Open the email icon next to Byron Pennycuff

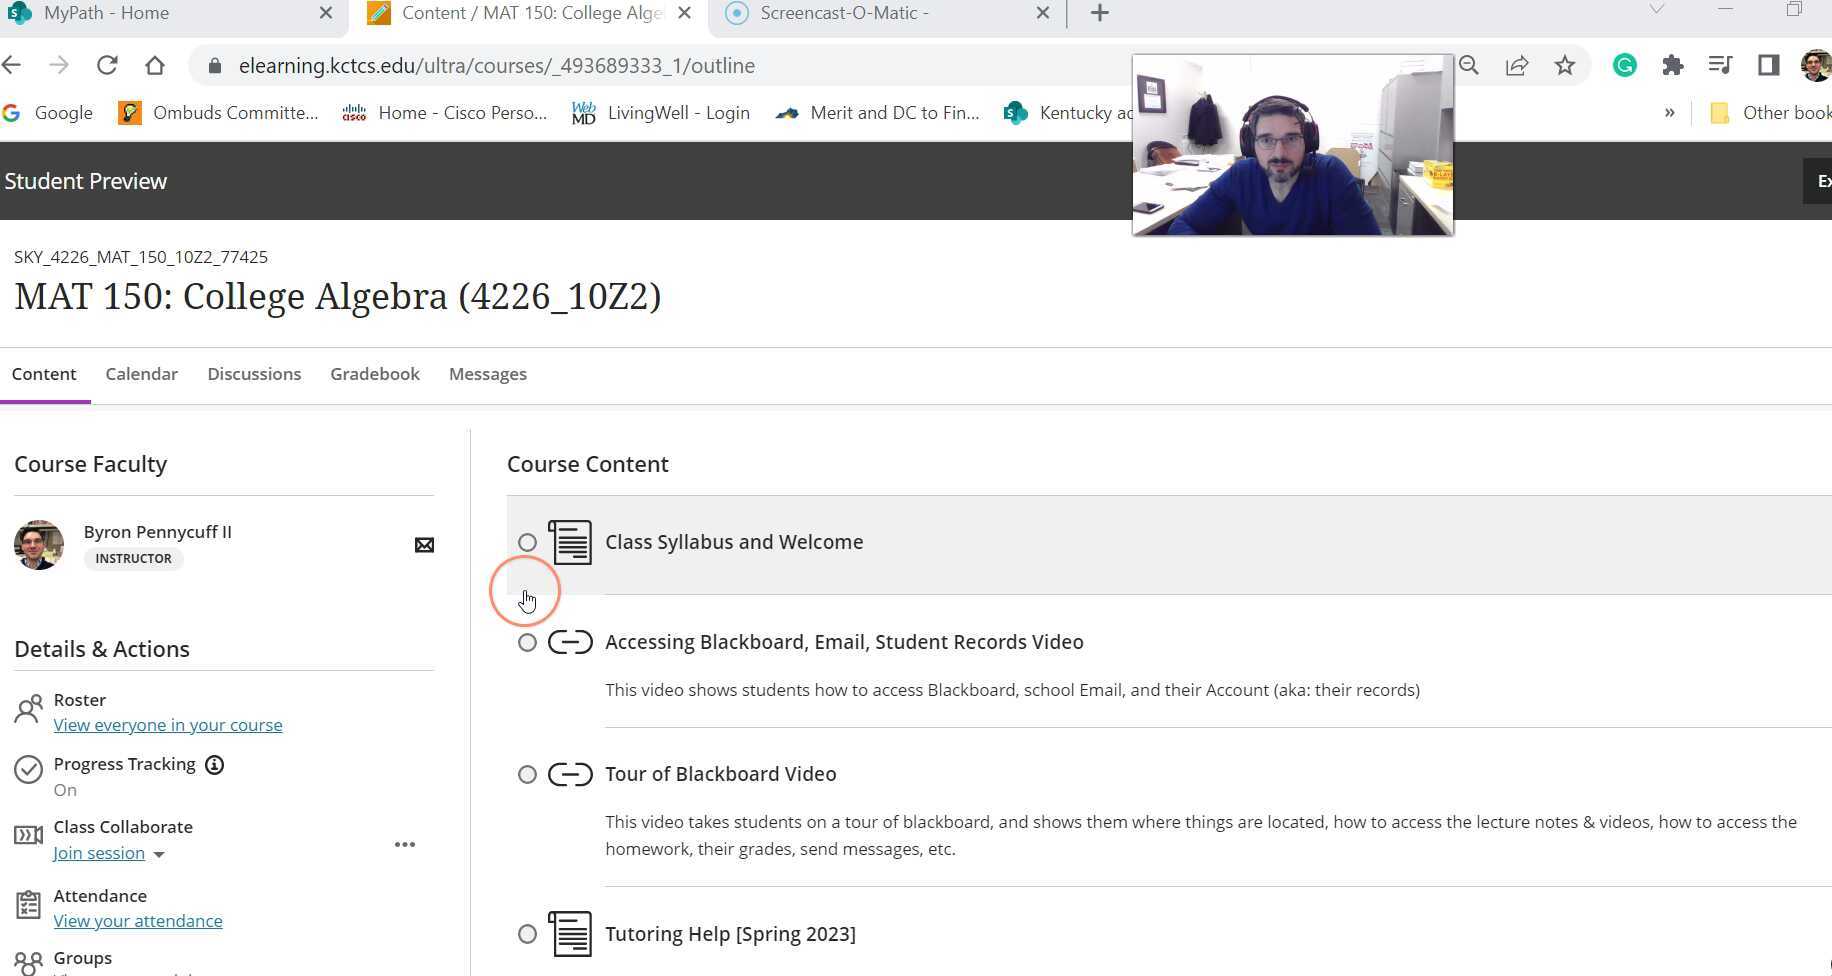pyautogui.click(x=424, y=544)
